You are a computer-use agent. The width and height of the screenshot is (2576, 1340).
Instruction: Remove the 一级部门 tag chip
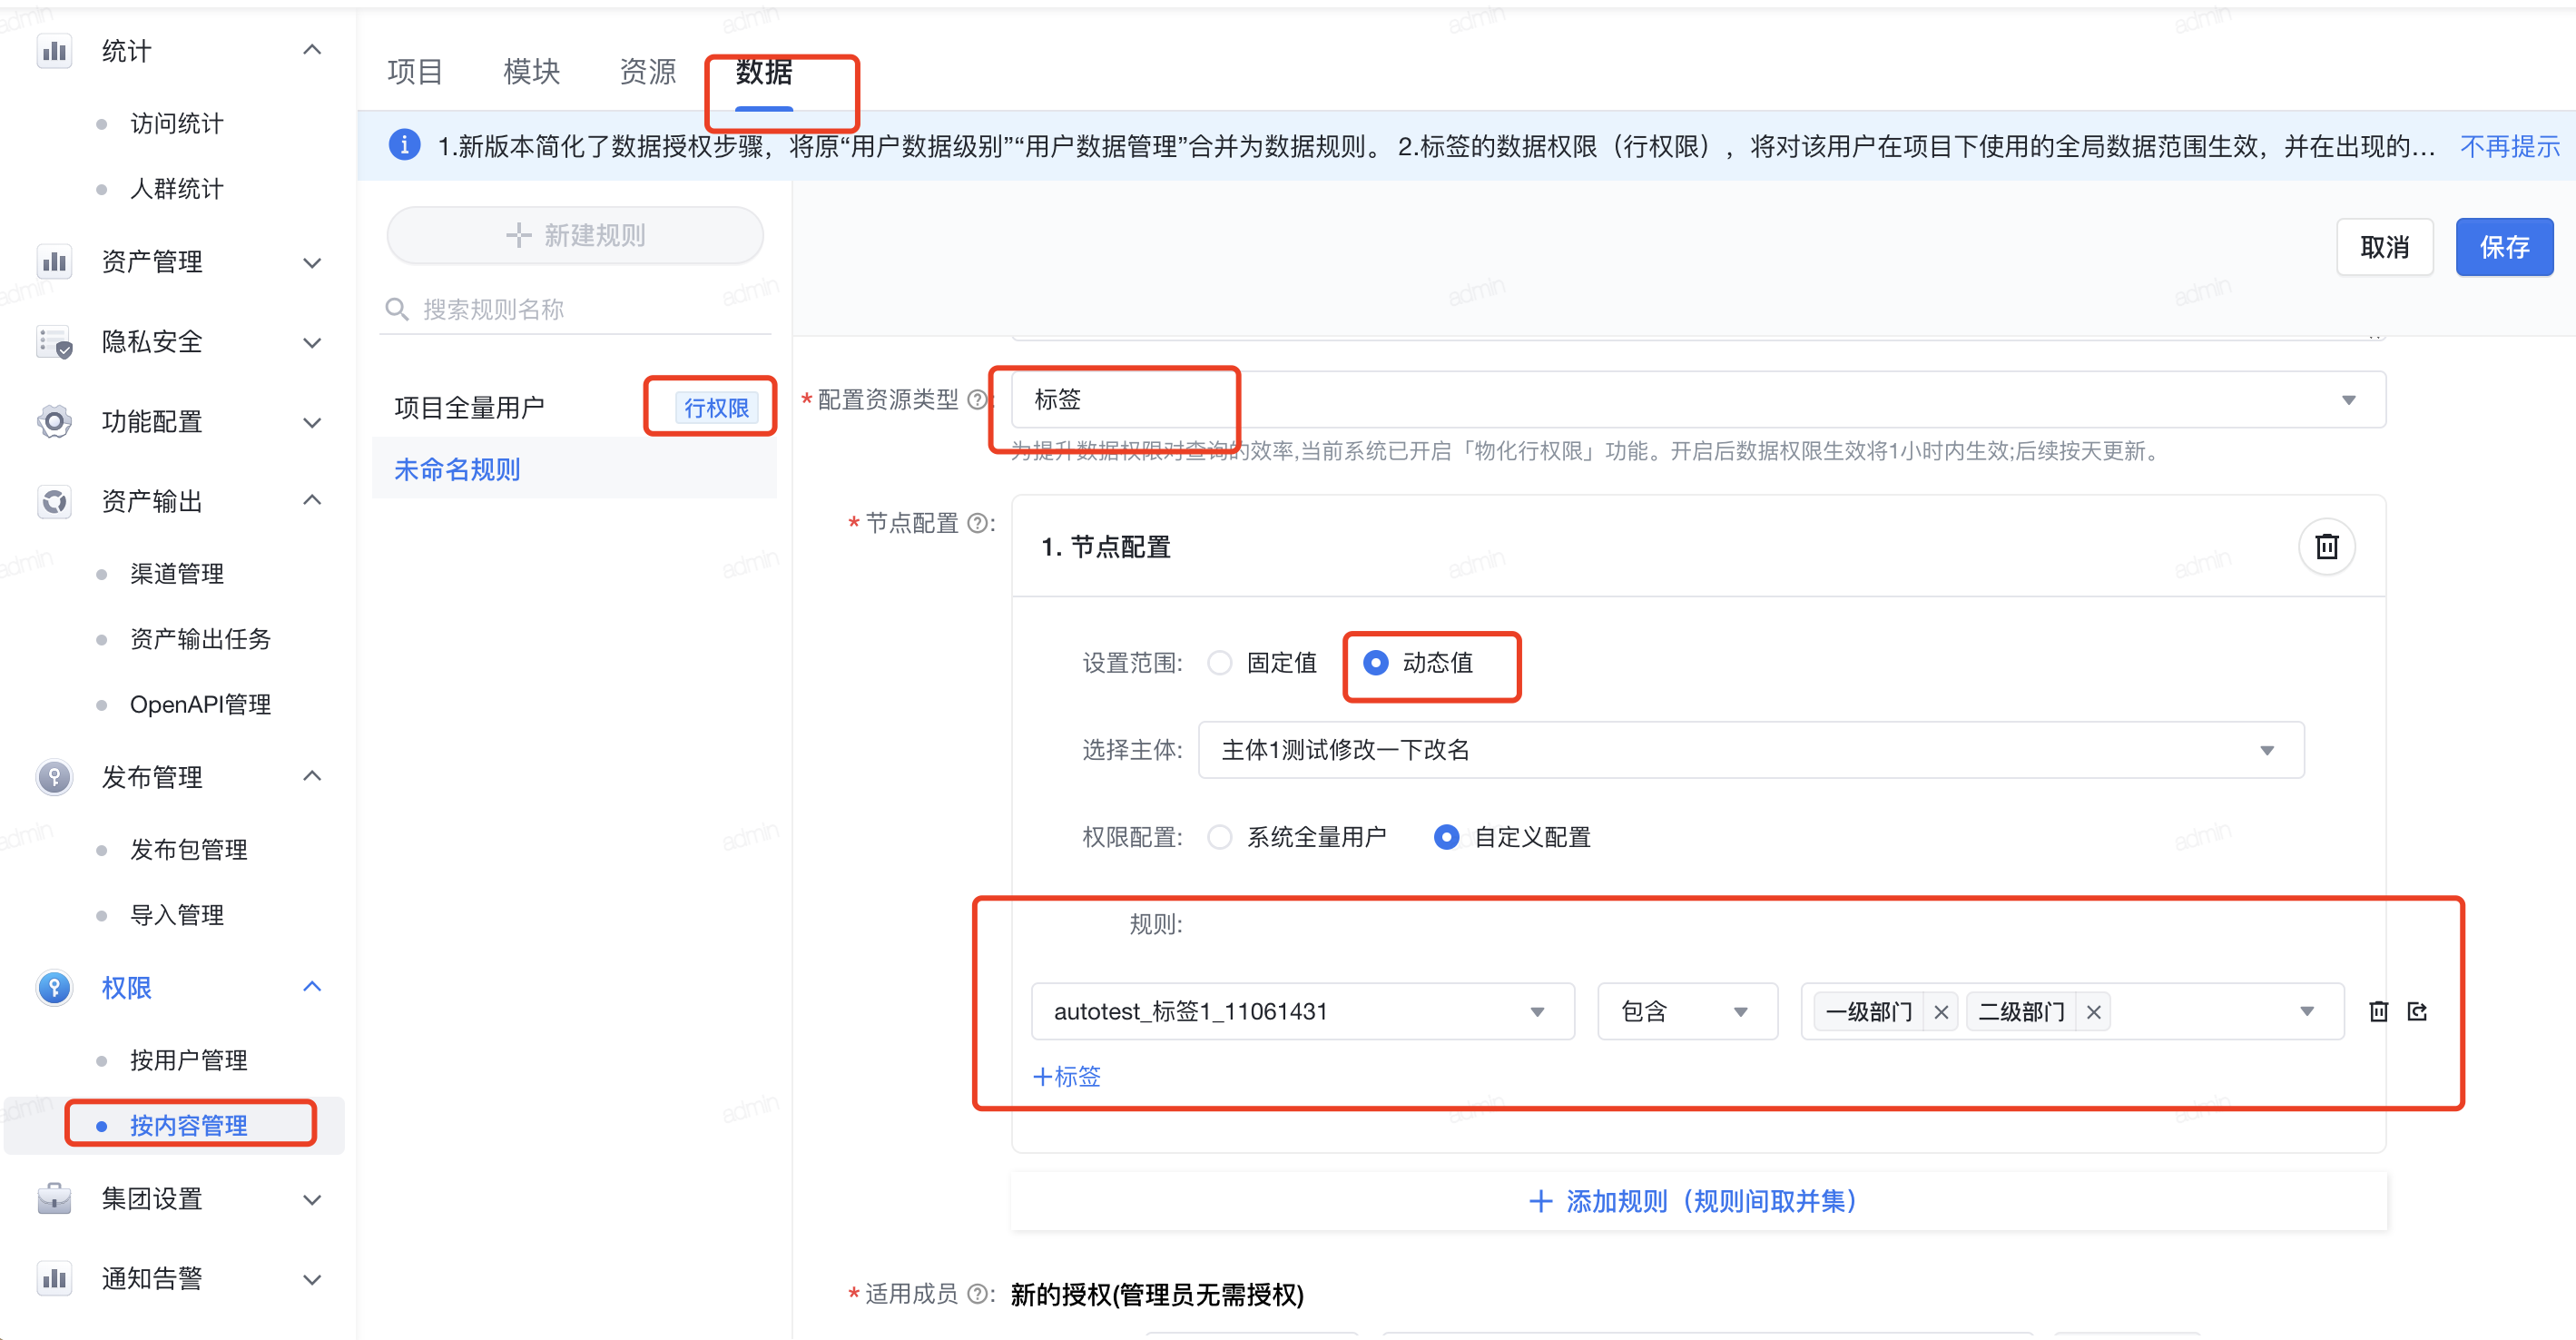(x=1941, y=1012)
